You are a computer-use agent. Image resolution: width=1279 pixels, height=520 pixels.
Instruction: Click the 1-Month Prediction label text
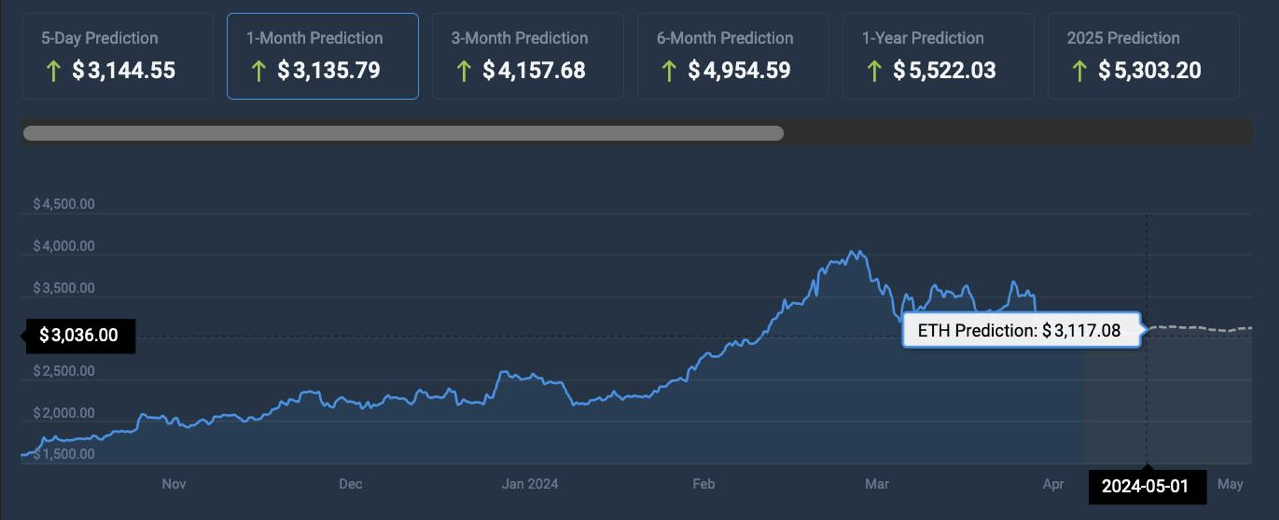coord(314,38)
